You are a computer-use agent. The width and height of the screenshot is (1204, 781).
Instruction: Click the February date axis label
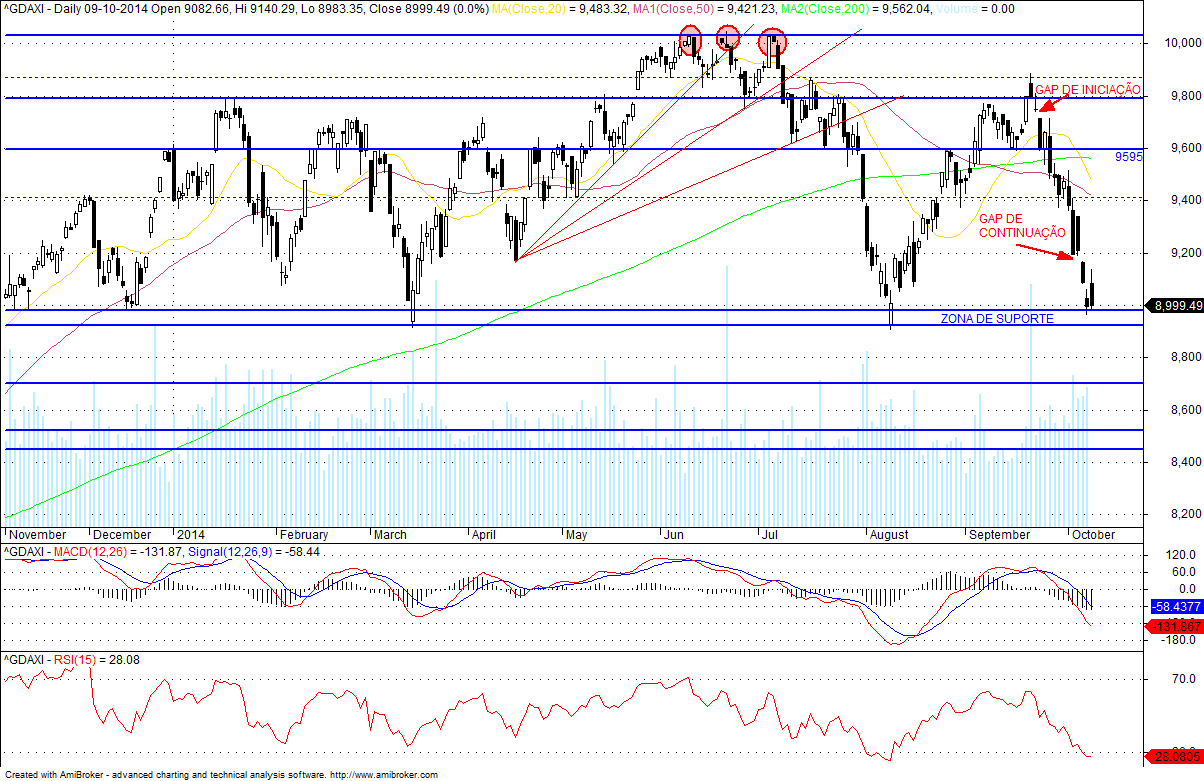[x=304, y=535]
